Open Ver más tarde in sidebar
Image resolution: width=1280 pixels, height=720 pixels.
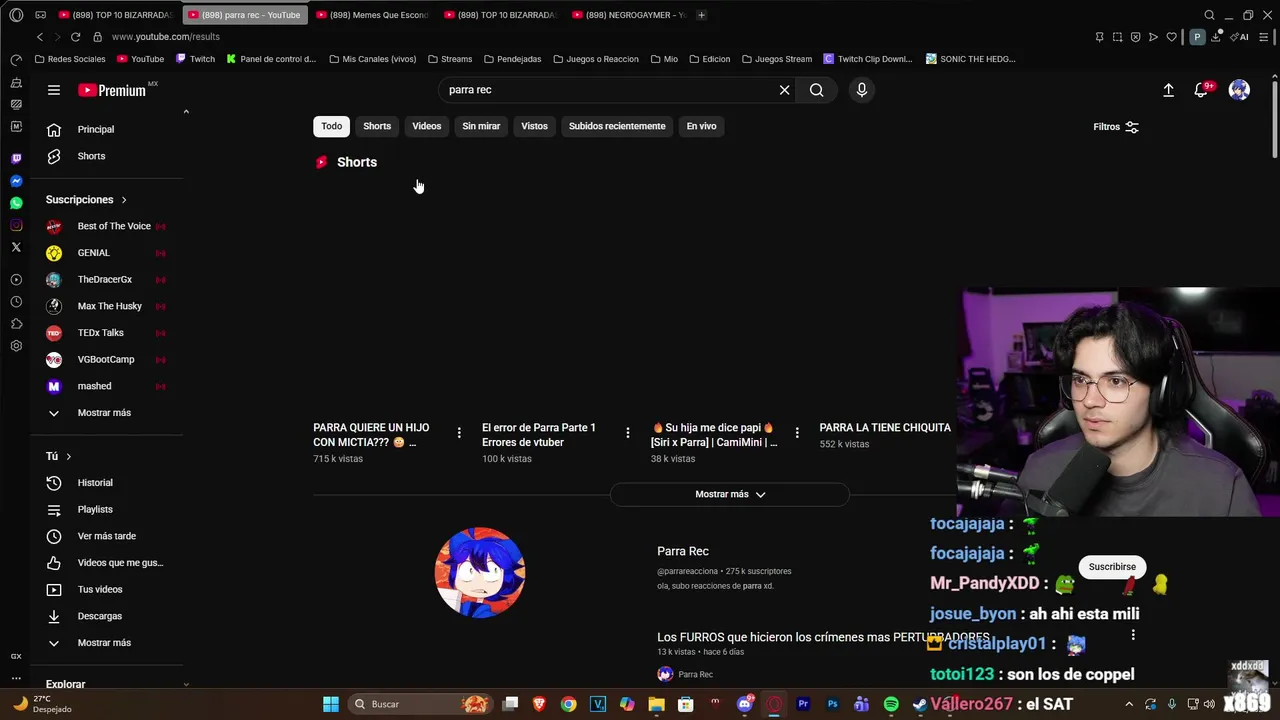106,536
